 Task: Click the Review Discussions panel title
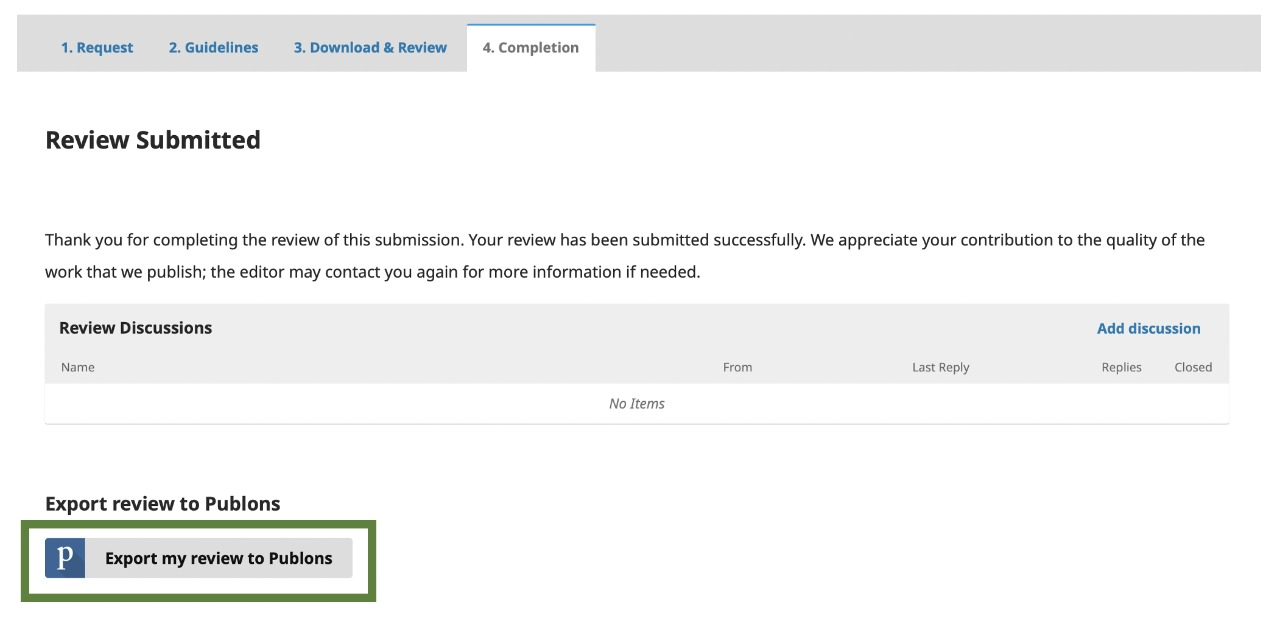[x=136, y=328]
